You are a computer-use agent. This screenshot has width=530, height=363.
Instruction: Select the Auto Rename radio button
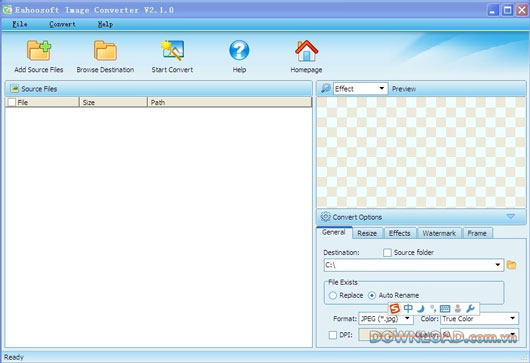point(372,295)
